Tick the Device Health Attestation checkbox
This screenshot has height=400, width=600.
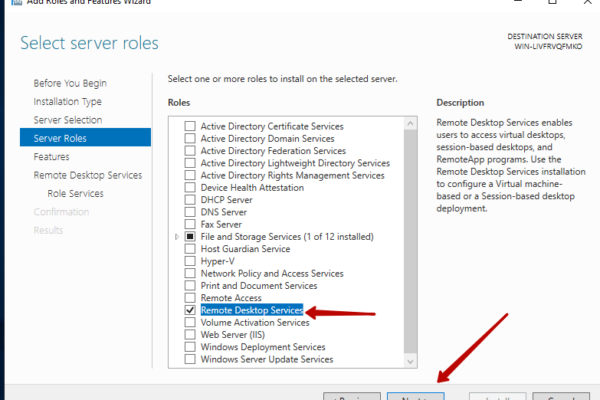190,187
